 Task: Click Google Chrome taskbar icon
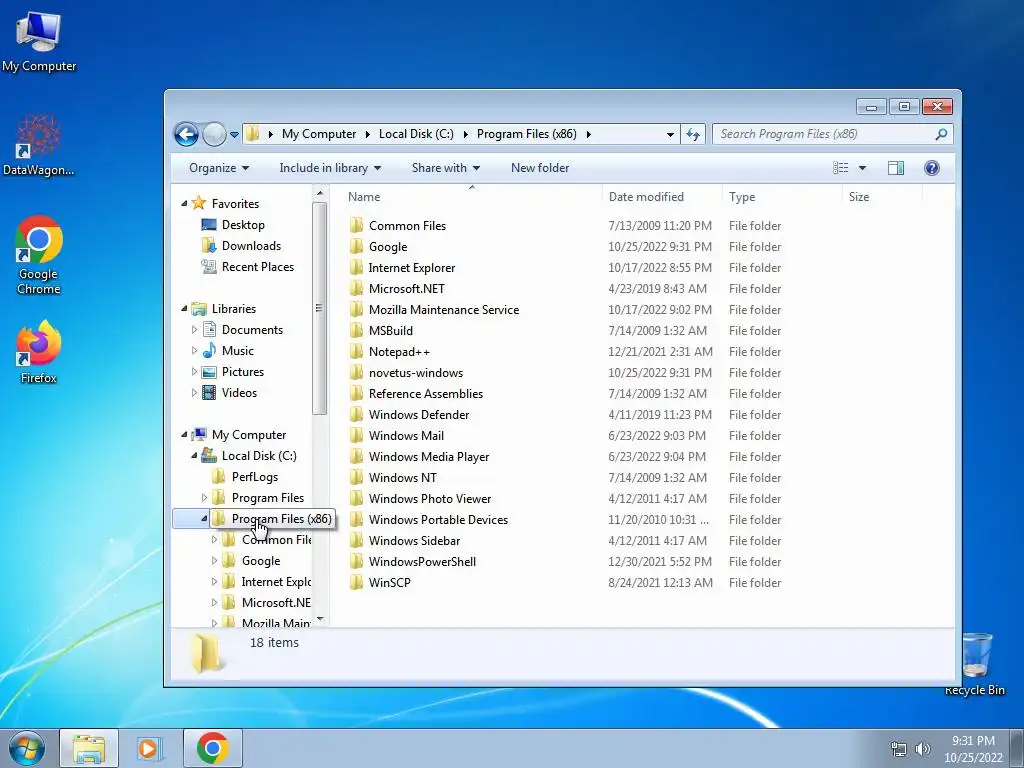tap(212, 748)
